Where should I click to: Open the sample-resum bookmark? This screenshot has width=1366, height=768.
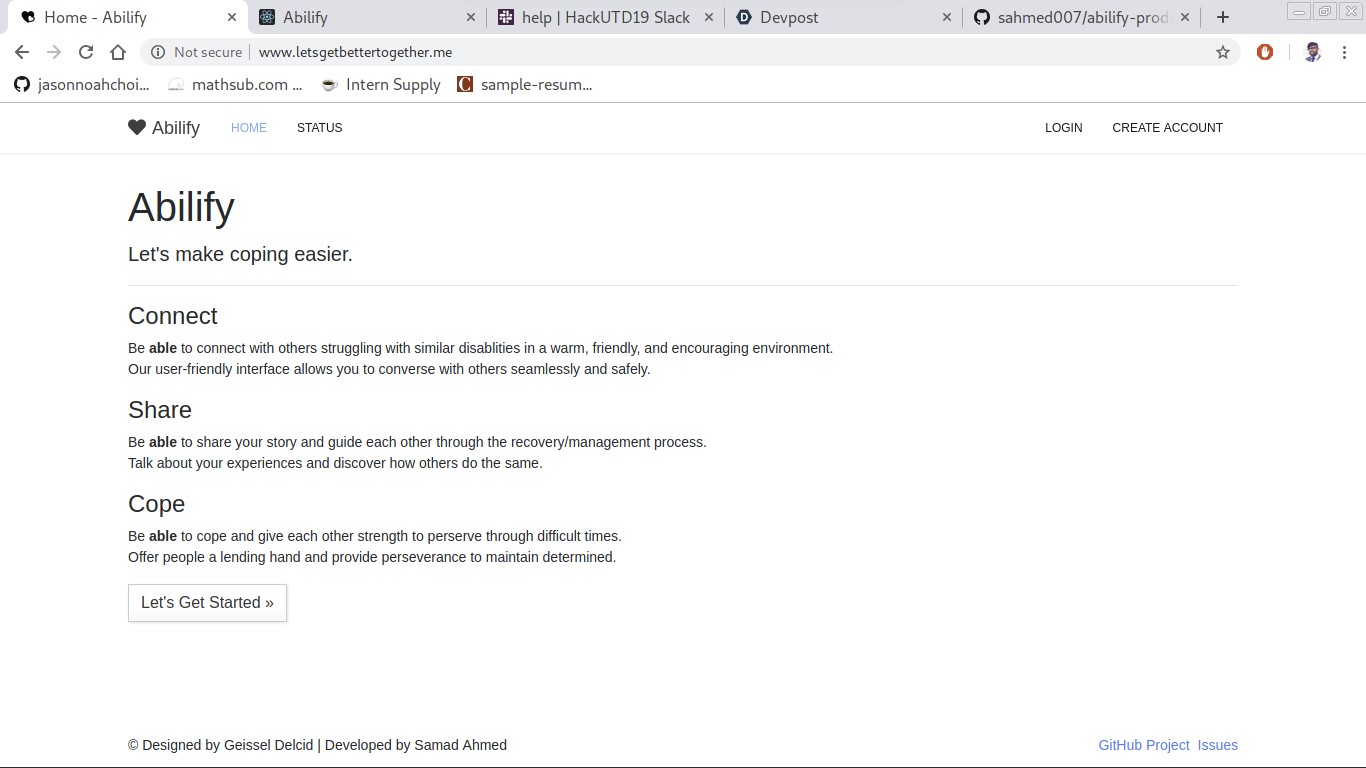[x=525, y=85]
